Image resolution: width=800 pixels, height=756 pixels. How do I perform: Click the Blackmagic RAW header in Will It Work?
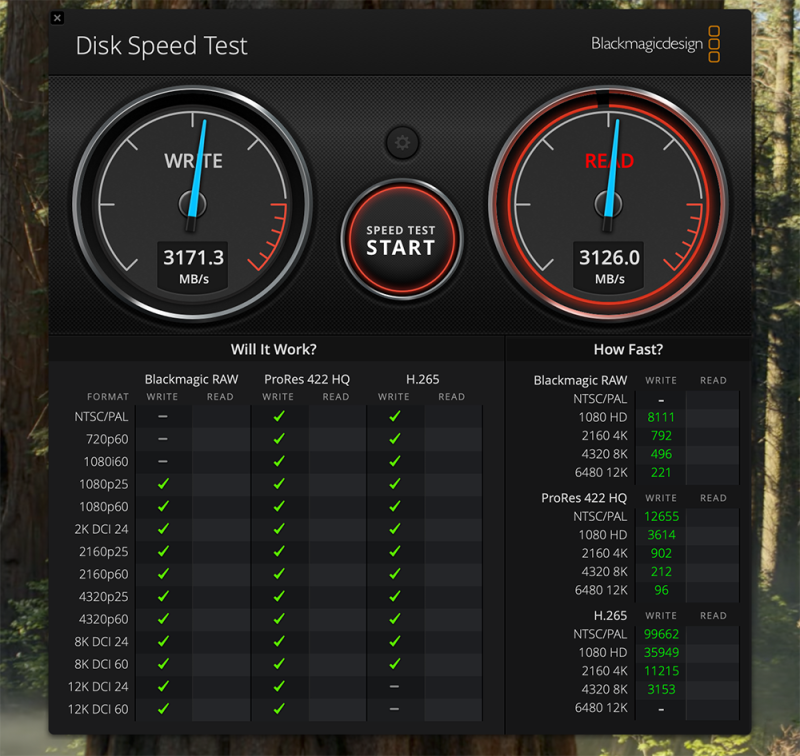[x=191, y=380]
